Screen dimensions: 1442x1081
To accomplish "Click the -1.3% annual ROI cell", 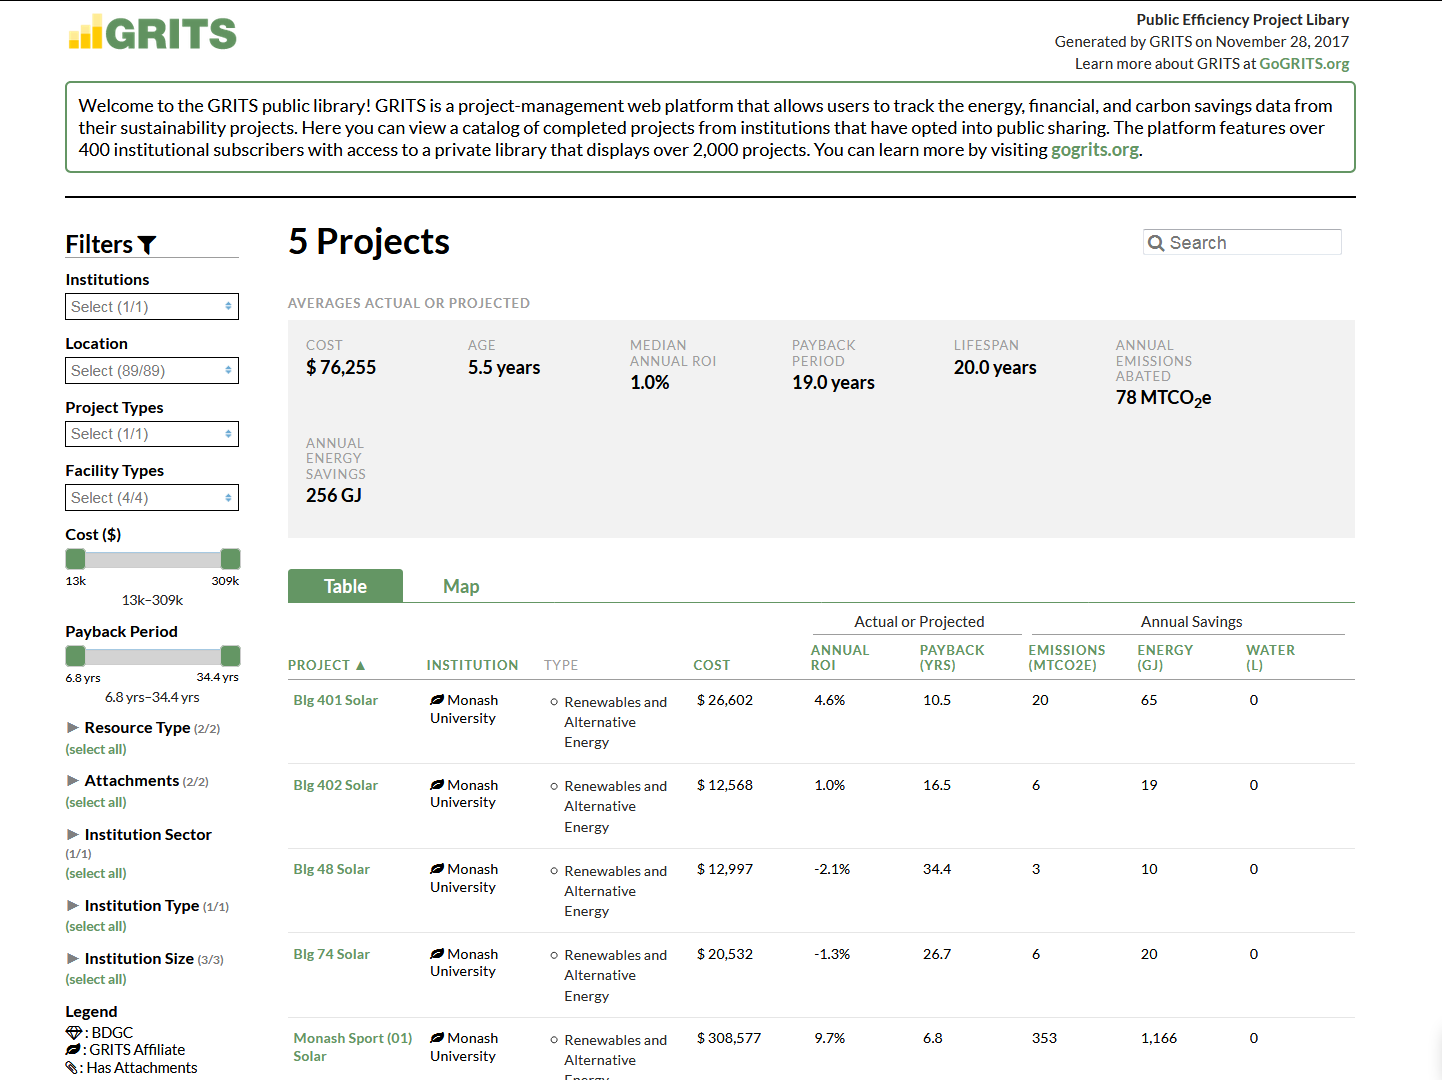I will pos(832,954).
